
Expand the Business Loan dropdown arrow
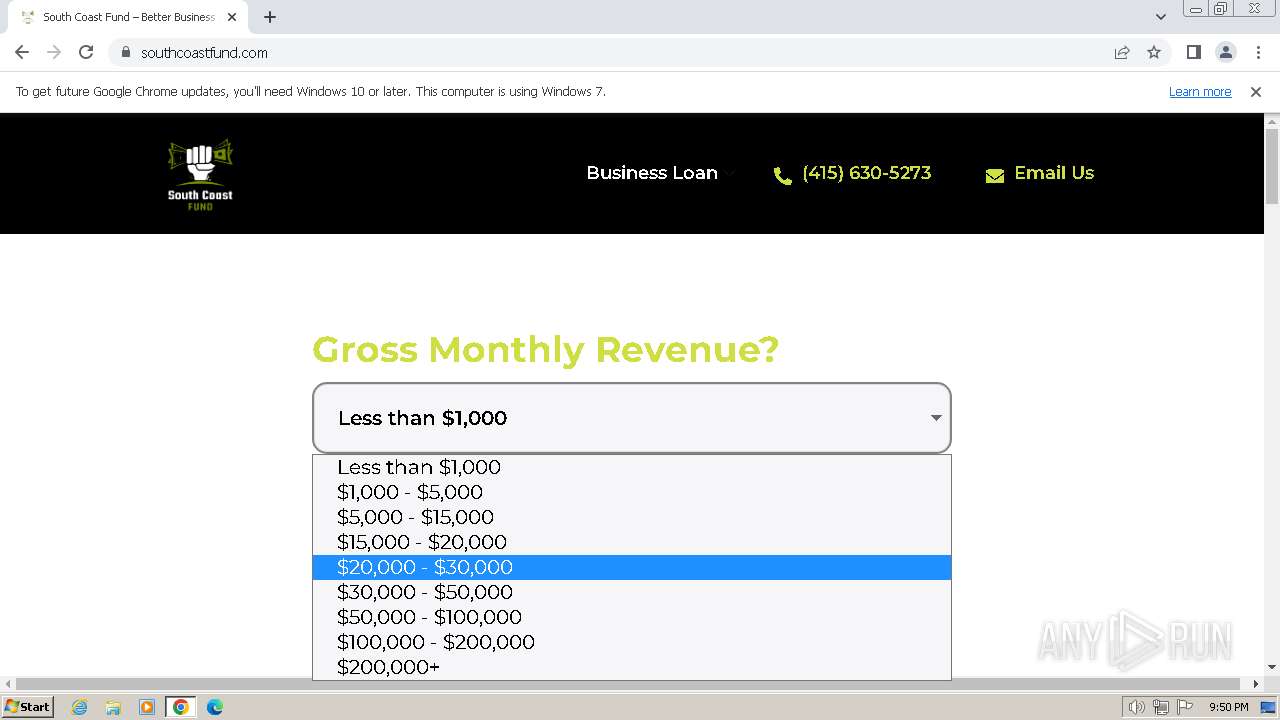731,174
